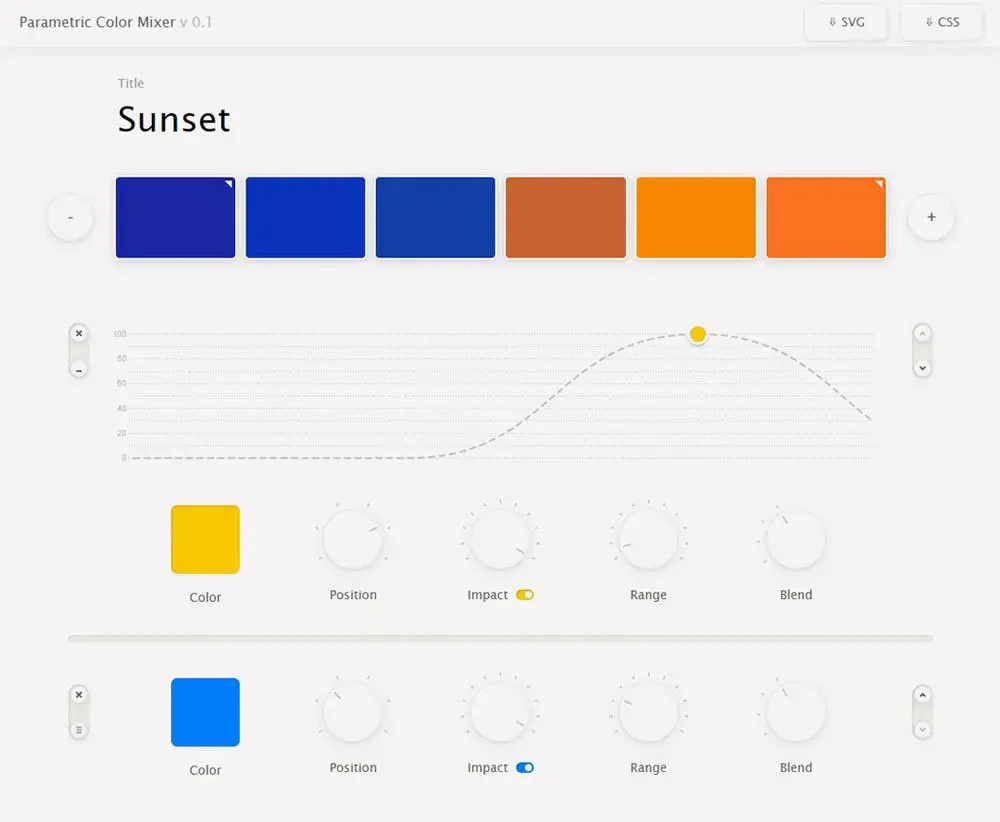Delete the yellow layer with x icon
This screenshot has width=1000, height=822.
(x=79, y=334)
